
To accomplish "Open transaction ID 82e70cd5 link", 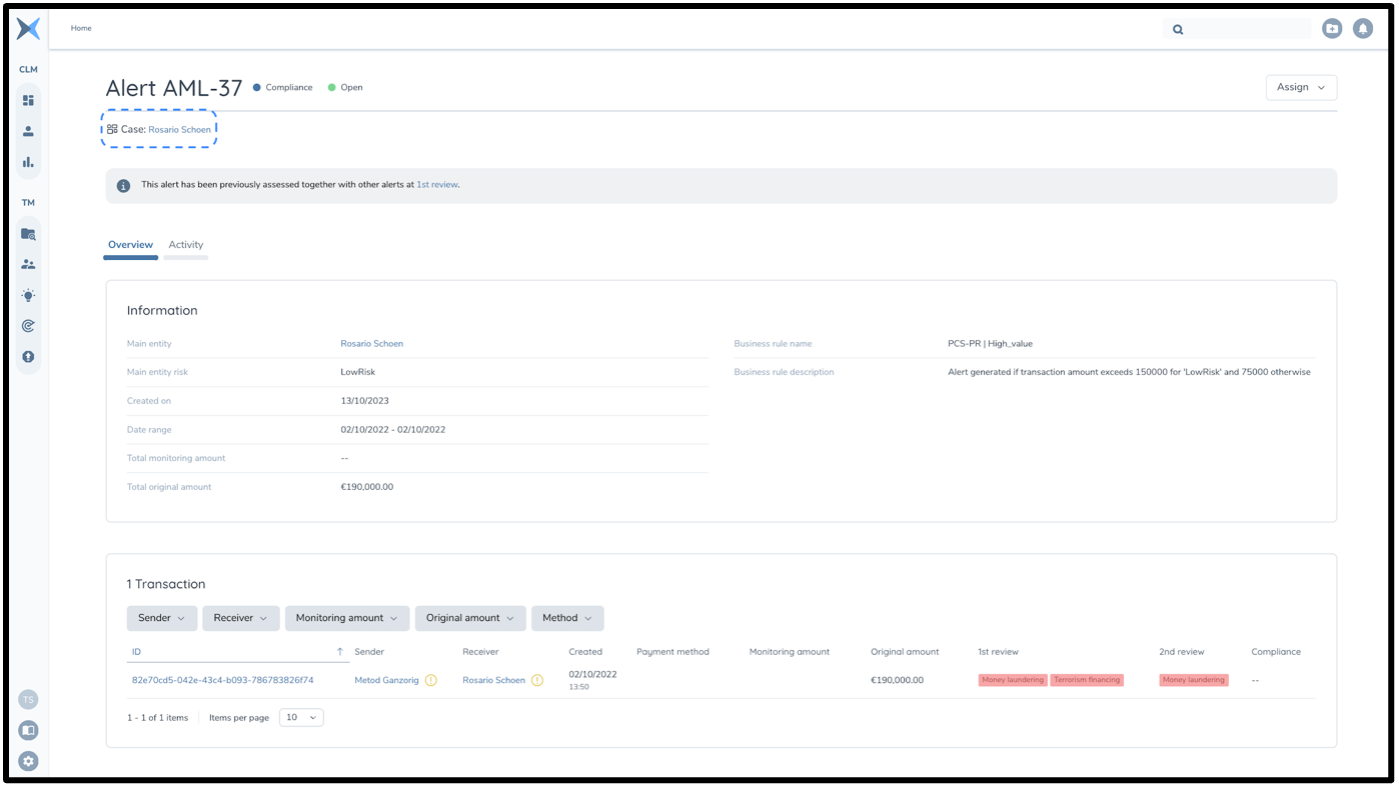I will [223, 680].
